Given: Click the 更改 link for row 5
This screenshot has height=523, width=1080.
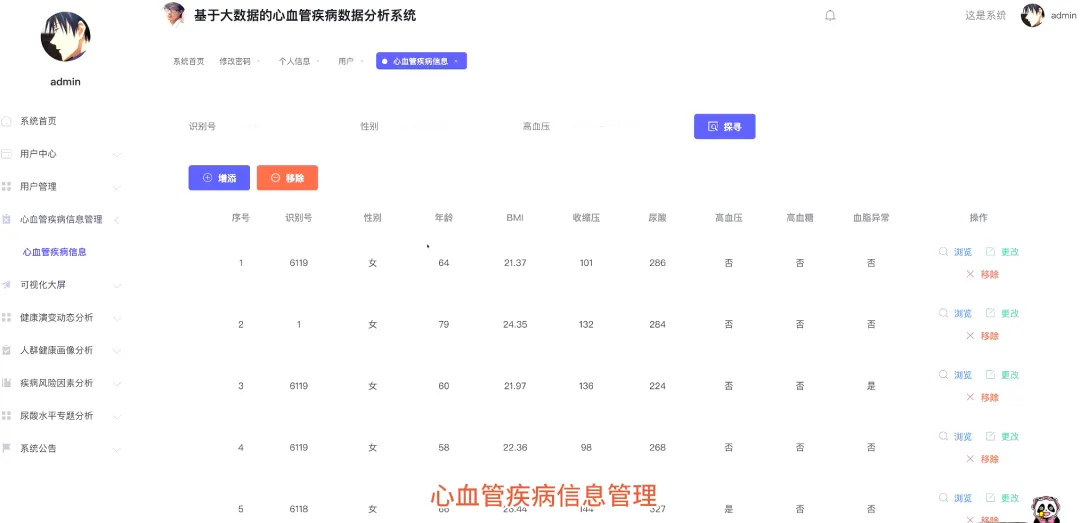Looking at the screenshot, I should click(1010, 498).
